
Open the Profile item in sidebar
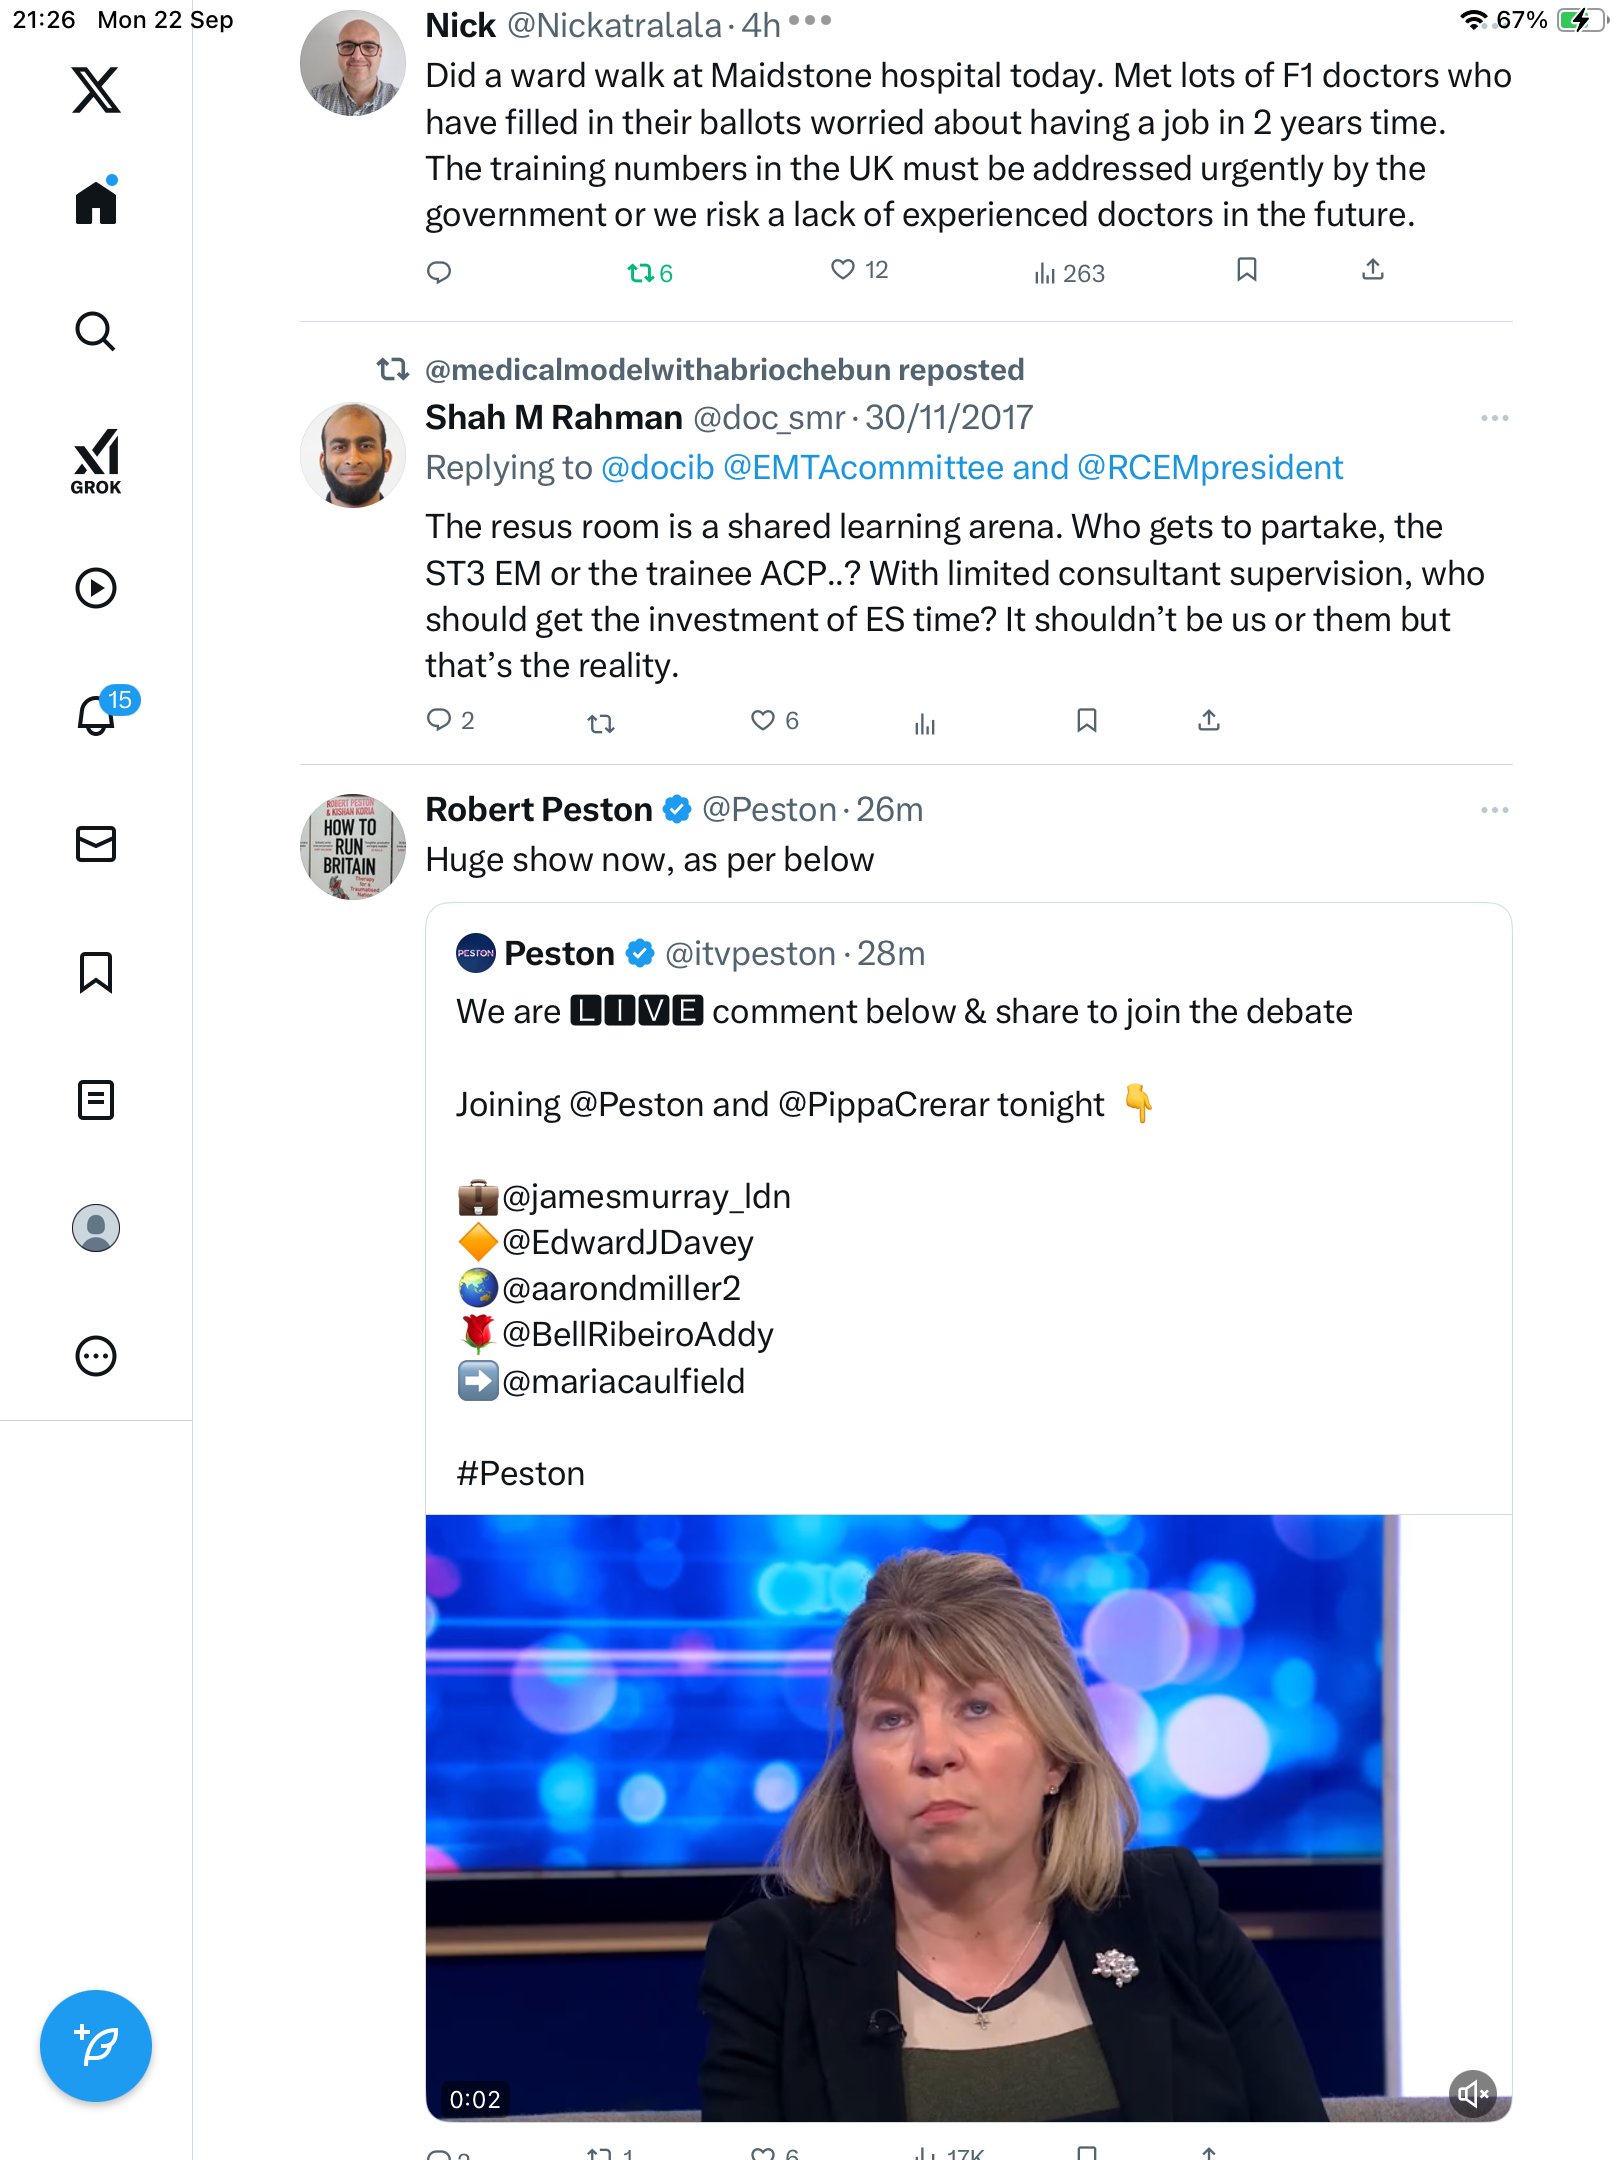pyautogui.click(x=96, y=1228)
